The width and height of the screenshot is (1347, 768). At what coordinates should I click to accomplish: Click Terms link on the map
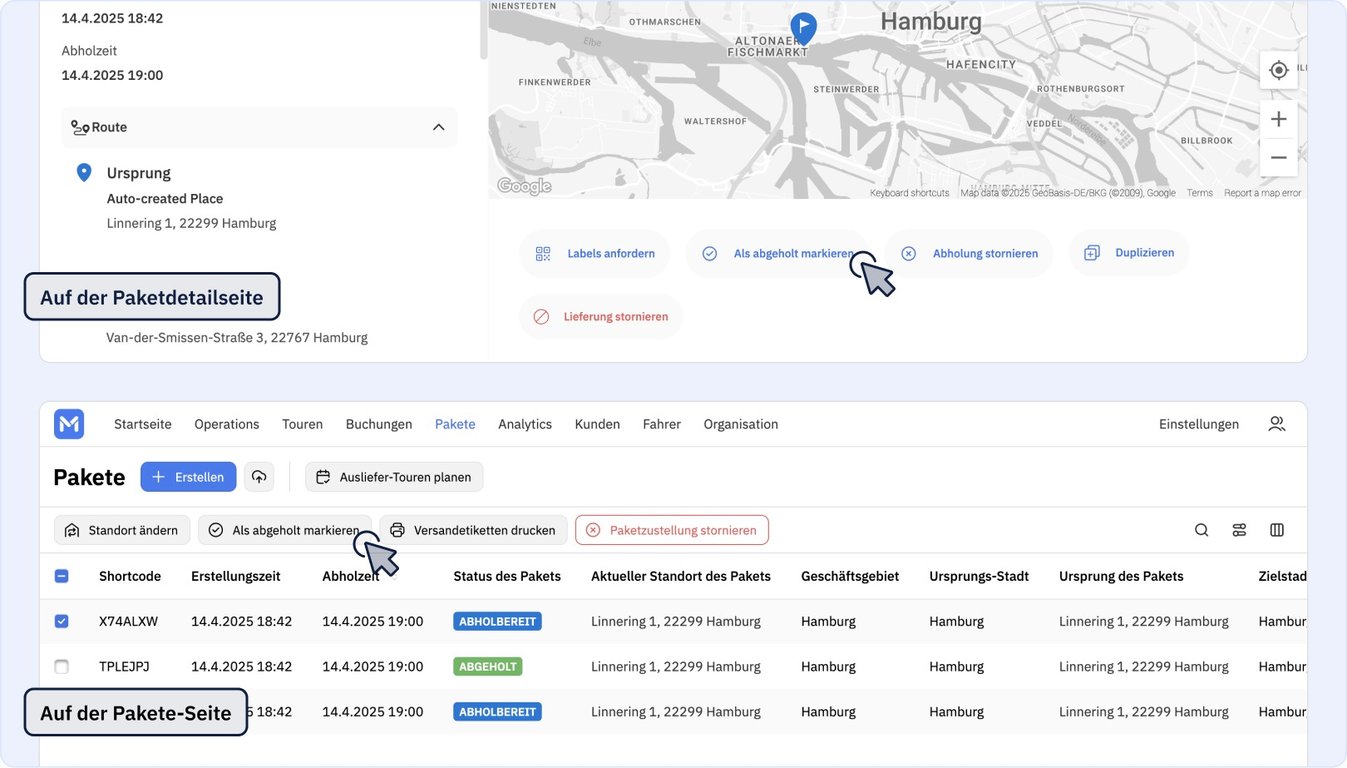[1200, 193]
